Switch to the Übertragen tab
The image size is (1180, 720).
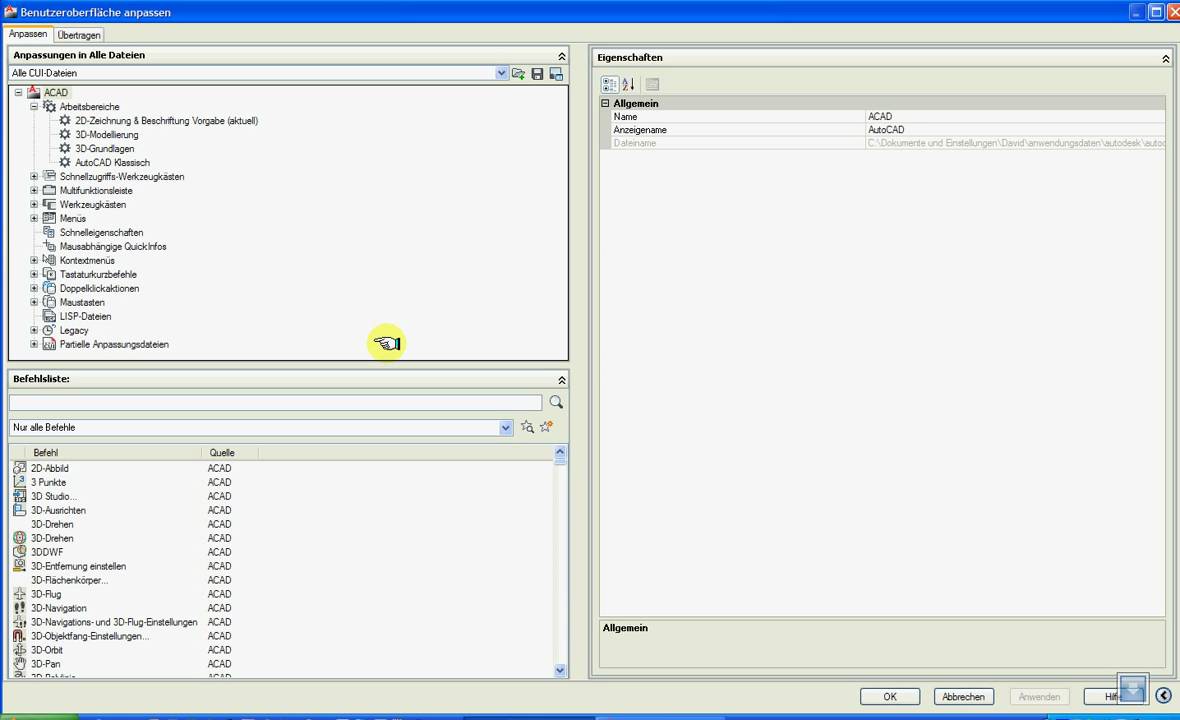coord(79,35)
